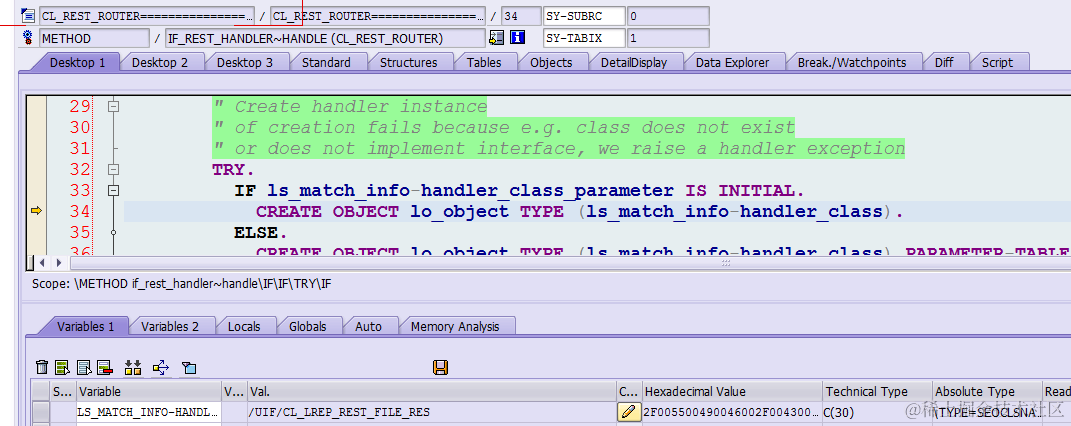
Task: Delete variables using the trash can icon
Action: (x=42, y=368)
